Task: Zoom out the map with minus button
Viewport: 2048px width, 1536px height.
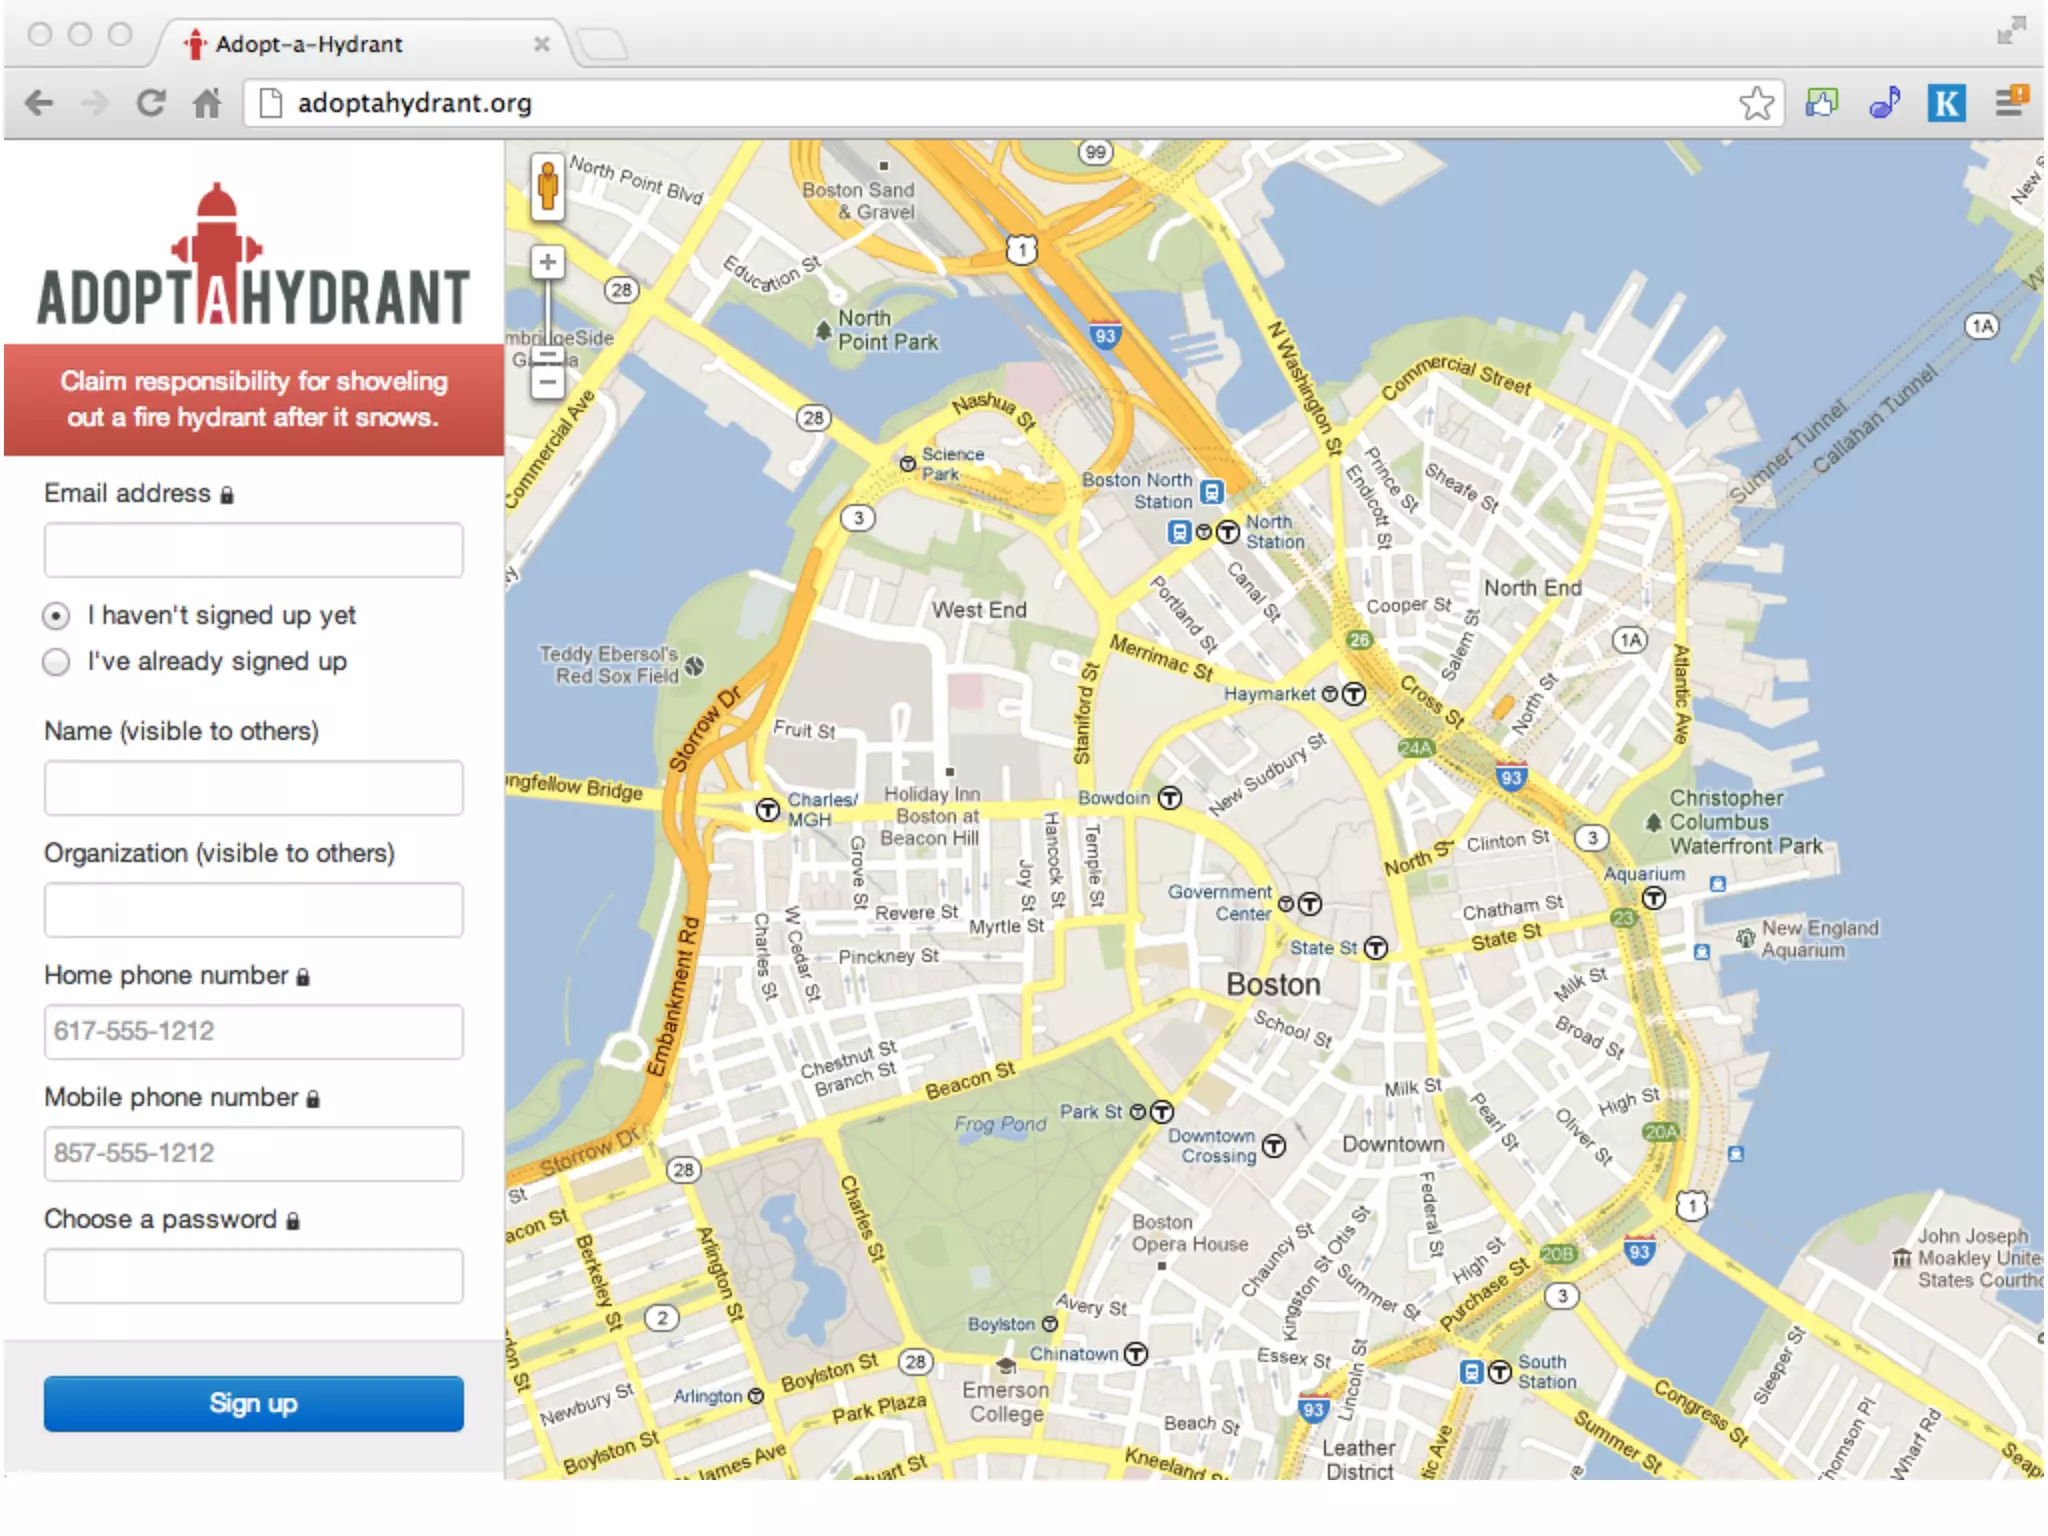Action: 547,381
